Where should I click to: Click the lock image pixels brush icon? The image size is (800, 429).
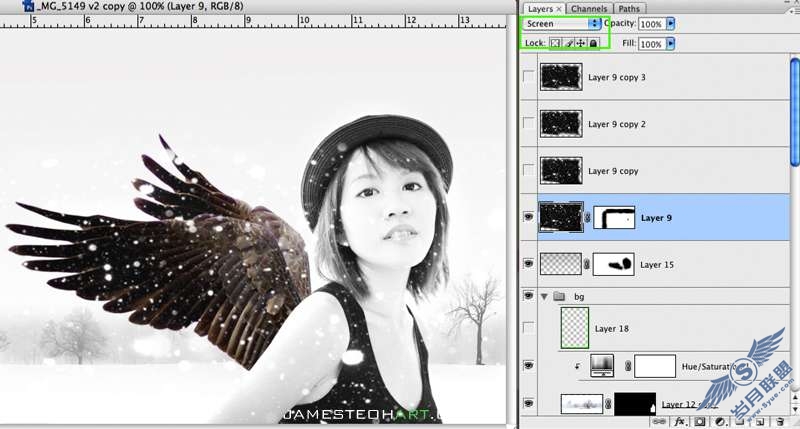pos(568,43)
